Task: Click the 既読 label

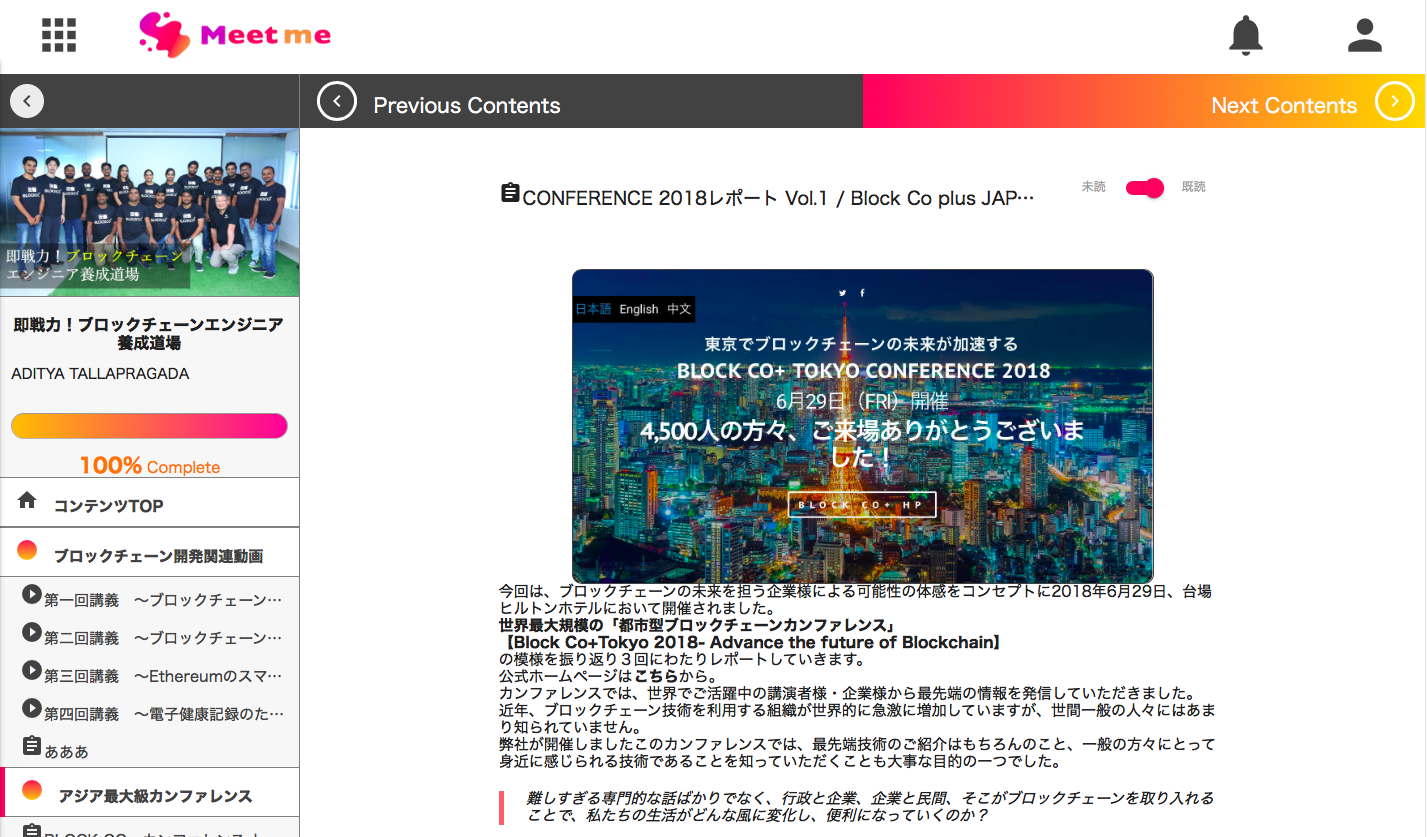Action: 1194,187
